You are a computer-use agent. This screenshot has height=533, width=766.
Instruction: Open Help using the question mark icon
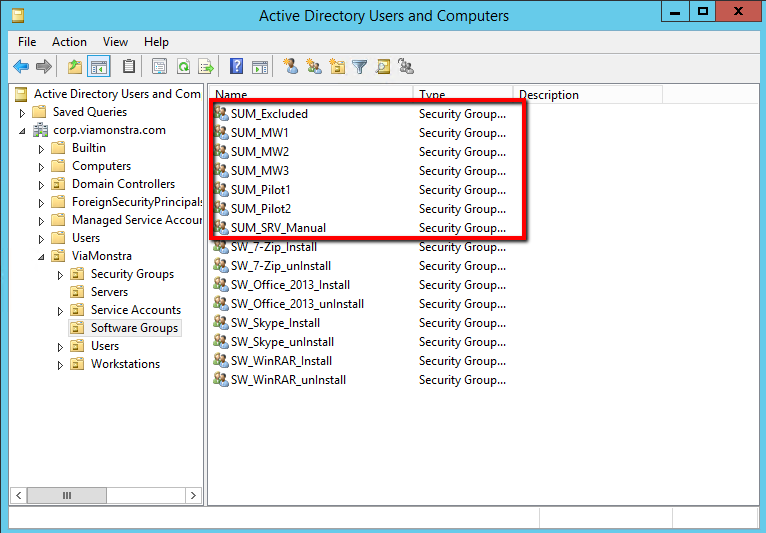237,67
